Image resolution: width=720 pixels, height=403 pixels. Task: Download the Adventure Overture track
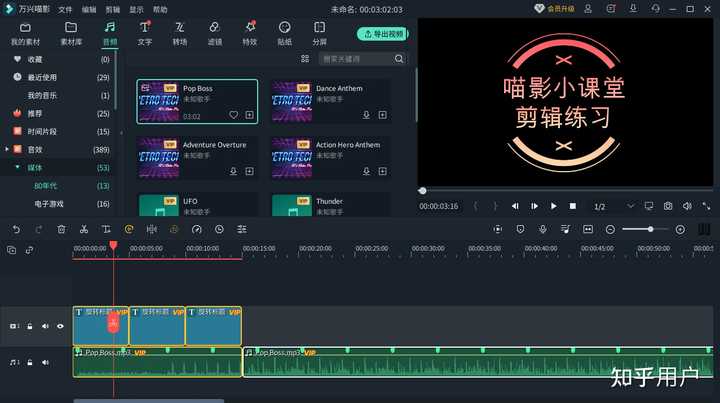[233, 171]
